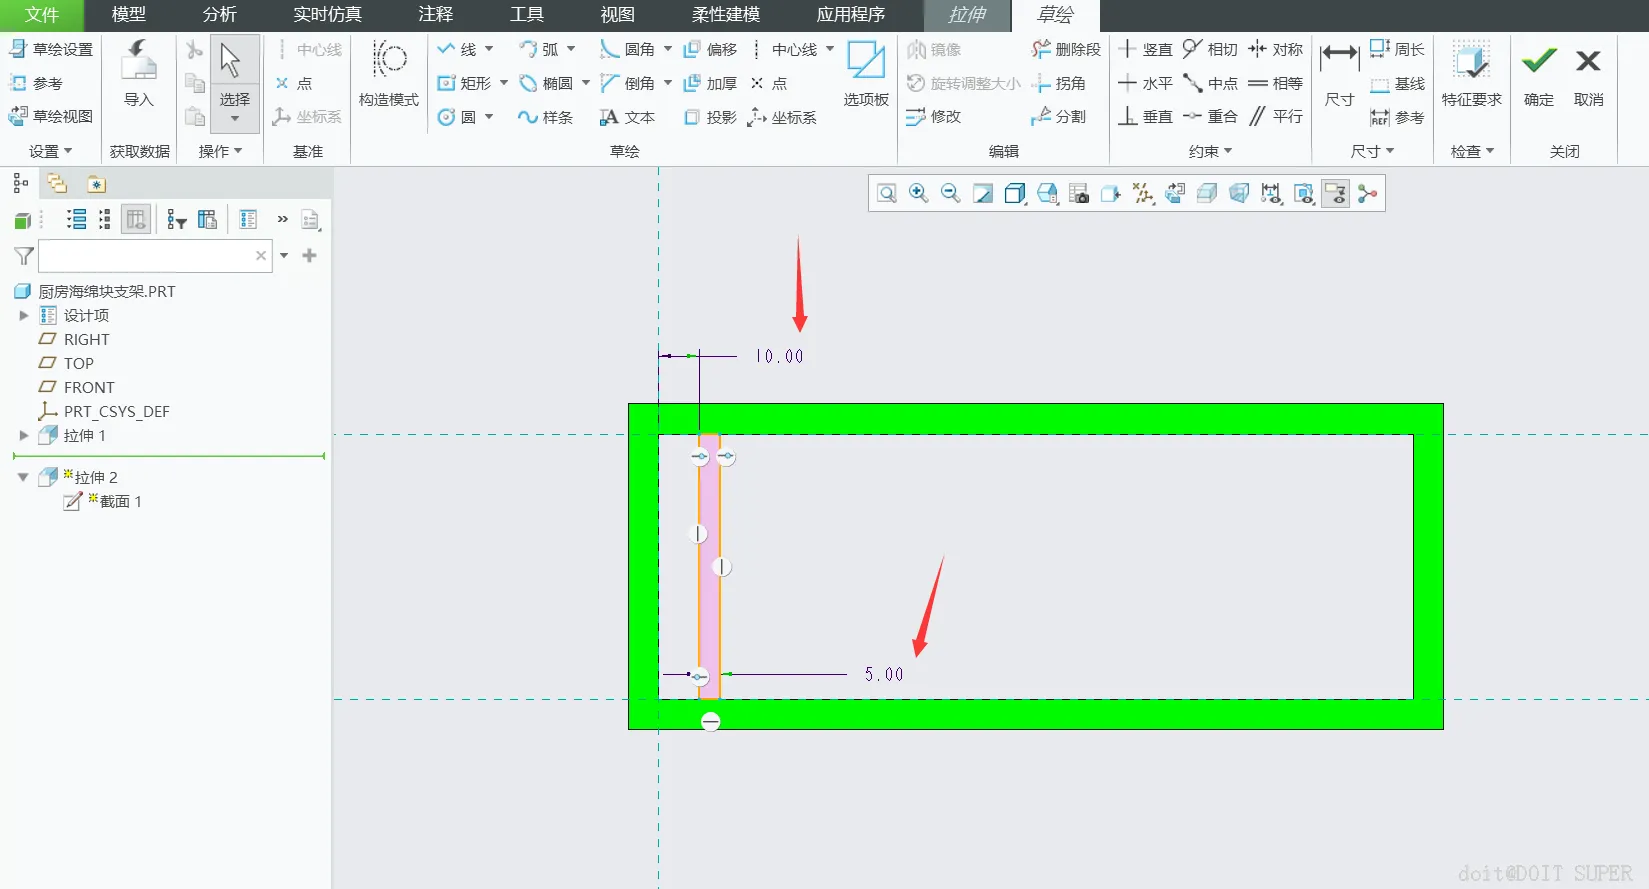Expand the 约束 group dropdown
The width and height of the screenshot is (1649, 889).
point(1211,151)
